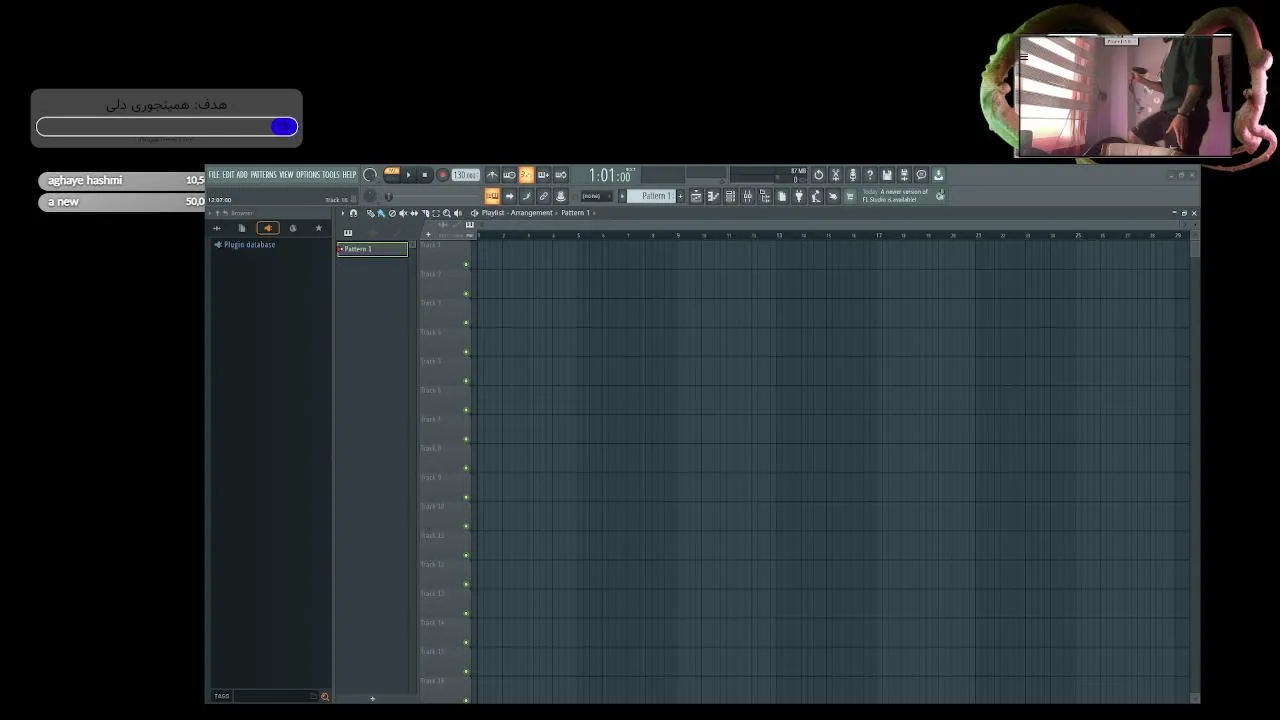The height and width of the screenshot is (720, 1280).
Task: Select the playlist draw pencil tool
Action: (370, 213)
